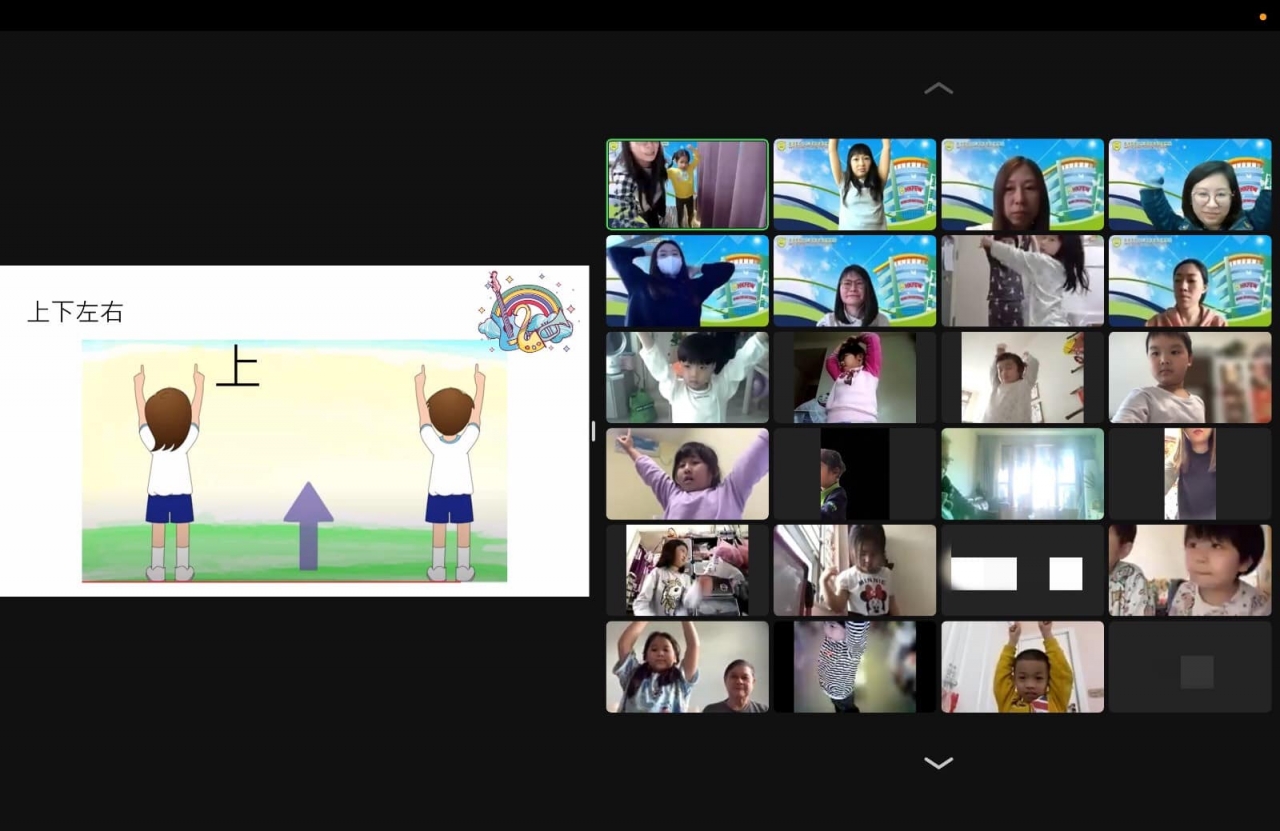1280x831 pixels.
Task: Select the child in striped shirt video
Action: pyautogui.click(x=855, y=667)
